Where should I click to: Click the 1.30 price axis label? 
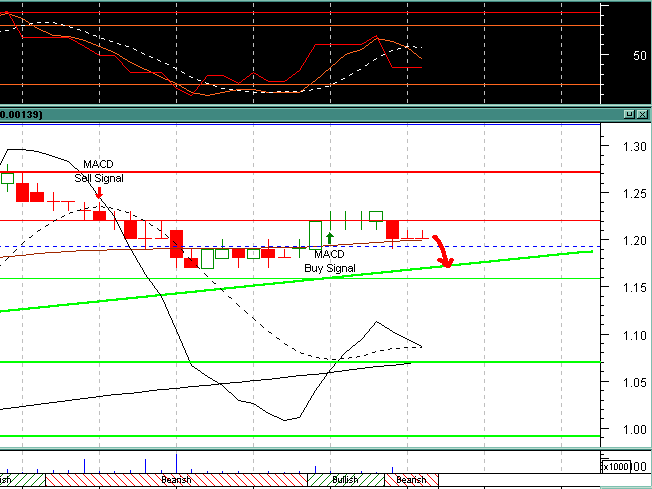click(635, 147)
